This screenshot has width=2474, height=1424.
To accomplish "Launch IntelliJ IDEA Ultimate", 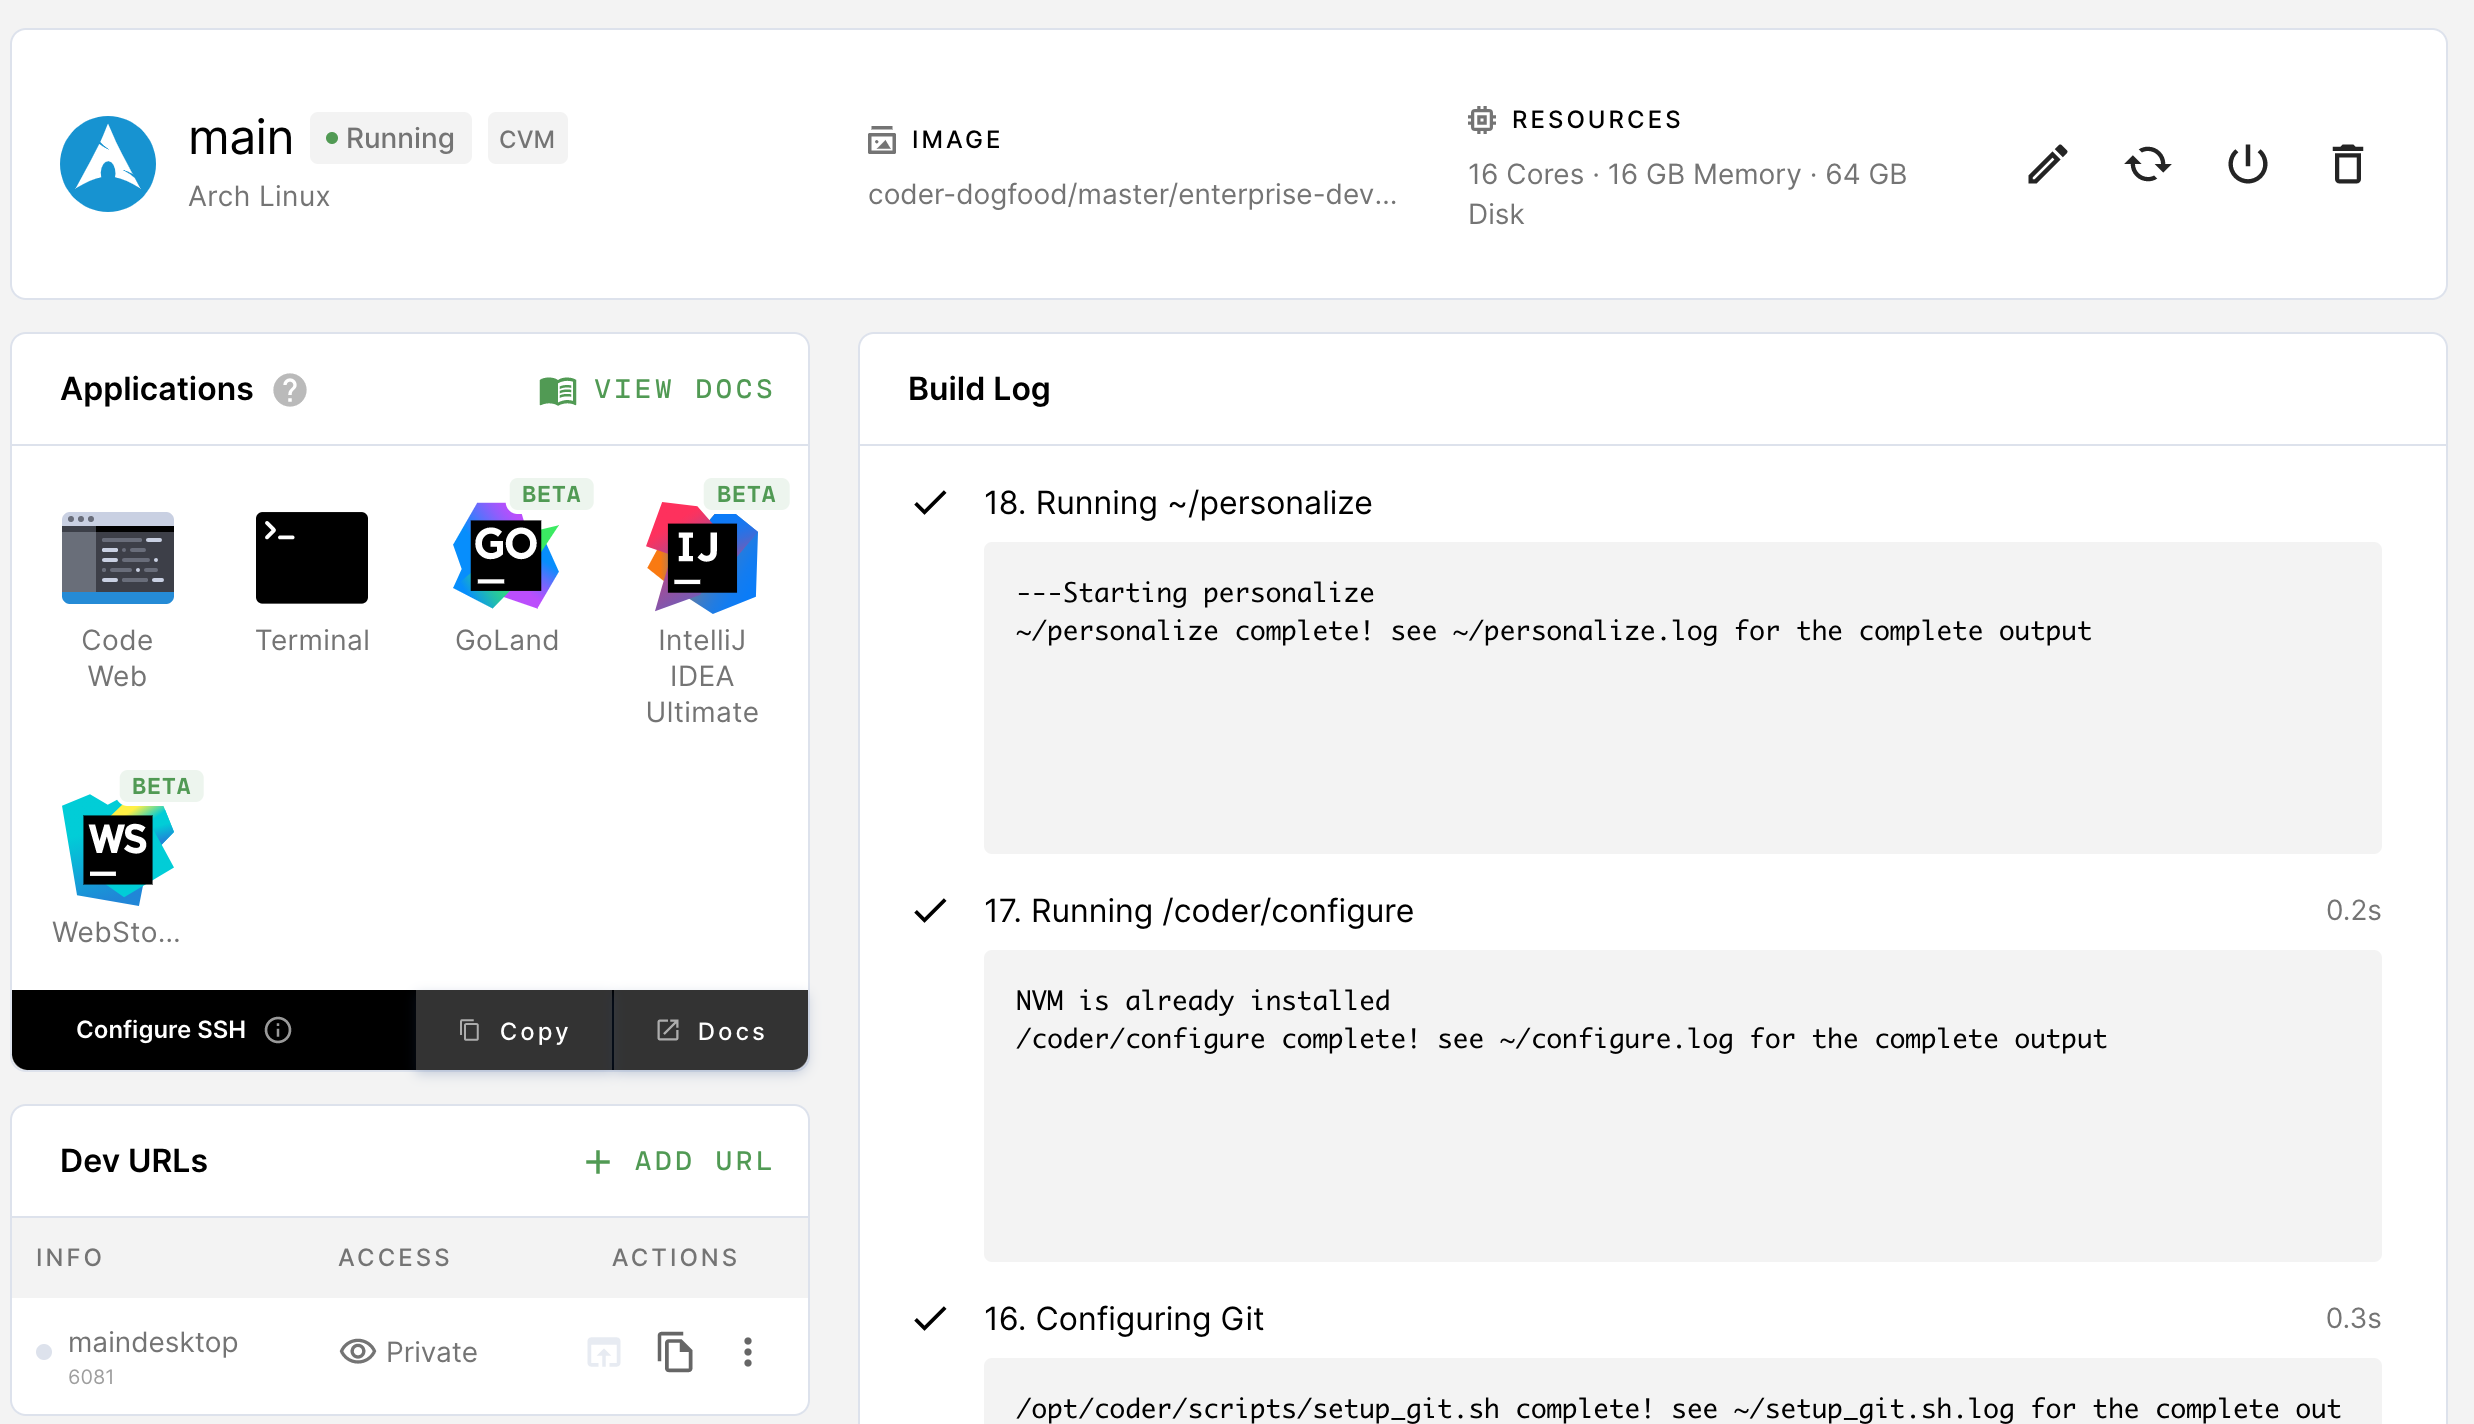I will coord(701,558).
